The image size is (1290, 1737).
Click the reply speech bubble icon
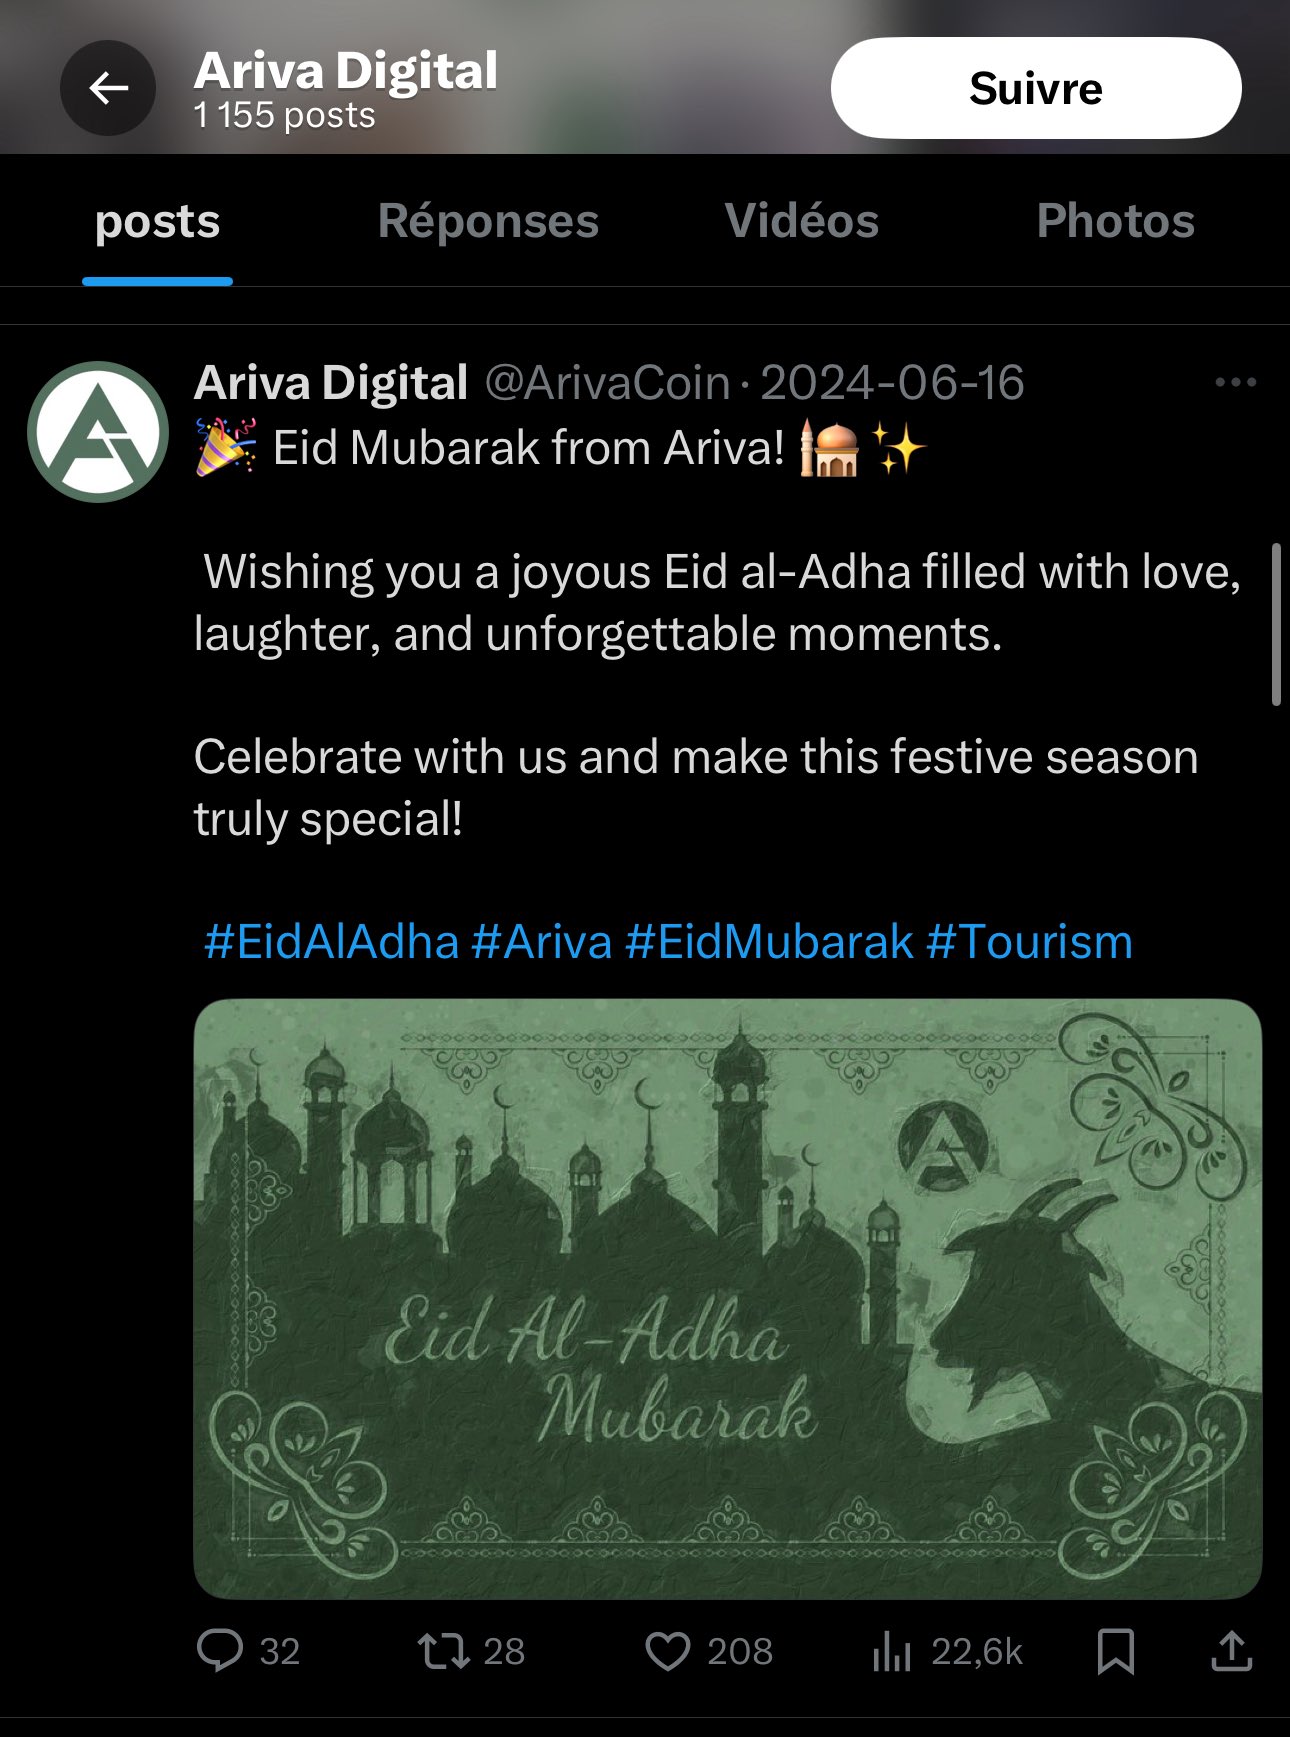pyautogui.click(x=220, y=1650)
